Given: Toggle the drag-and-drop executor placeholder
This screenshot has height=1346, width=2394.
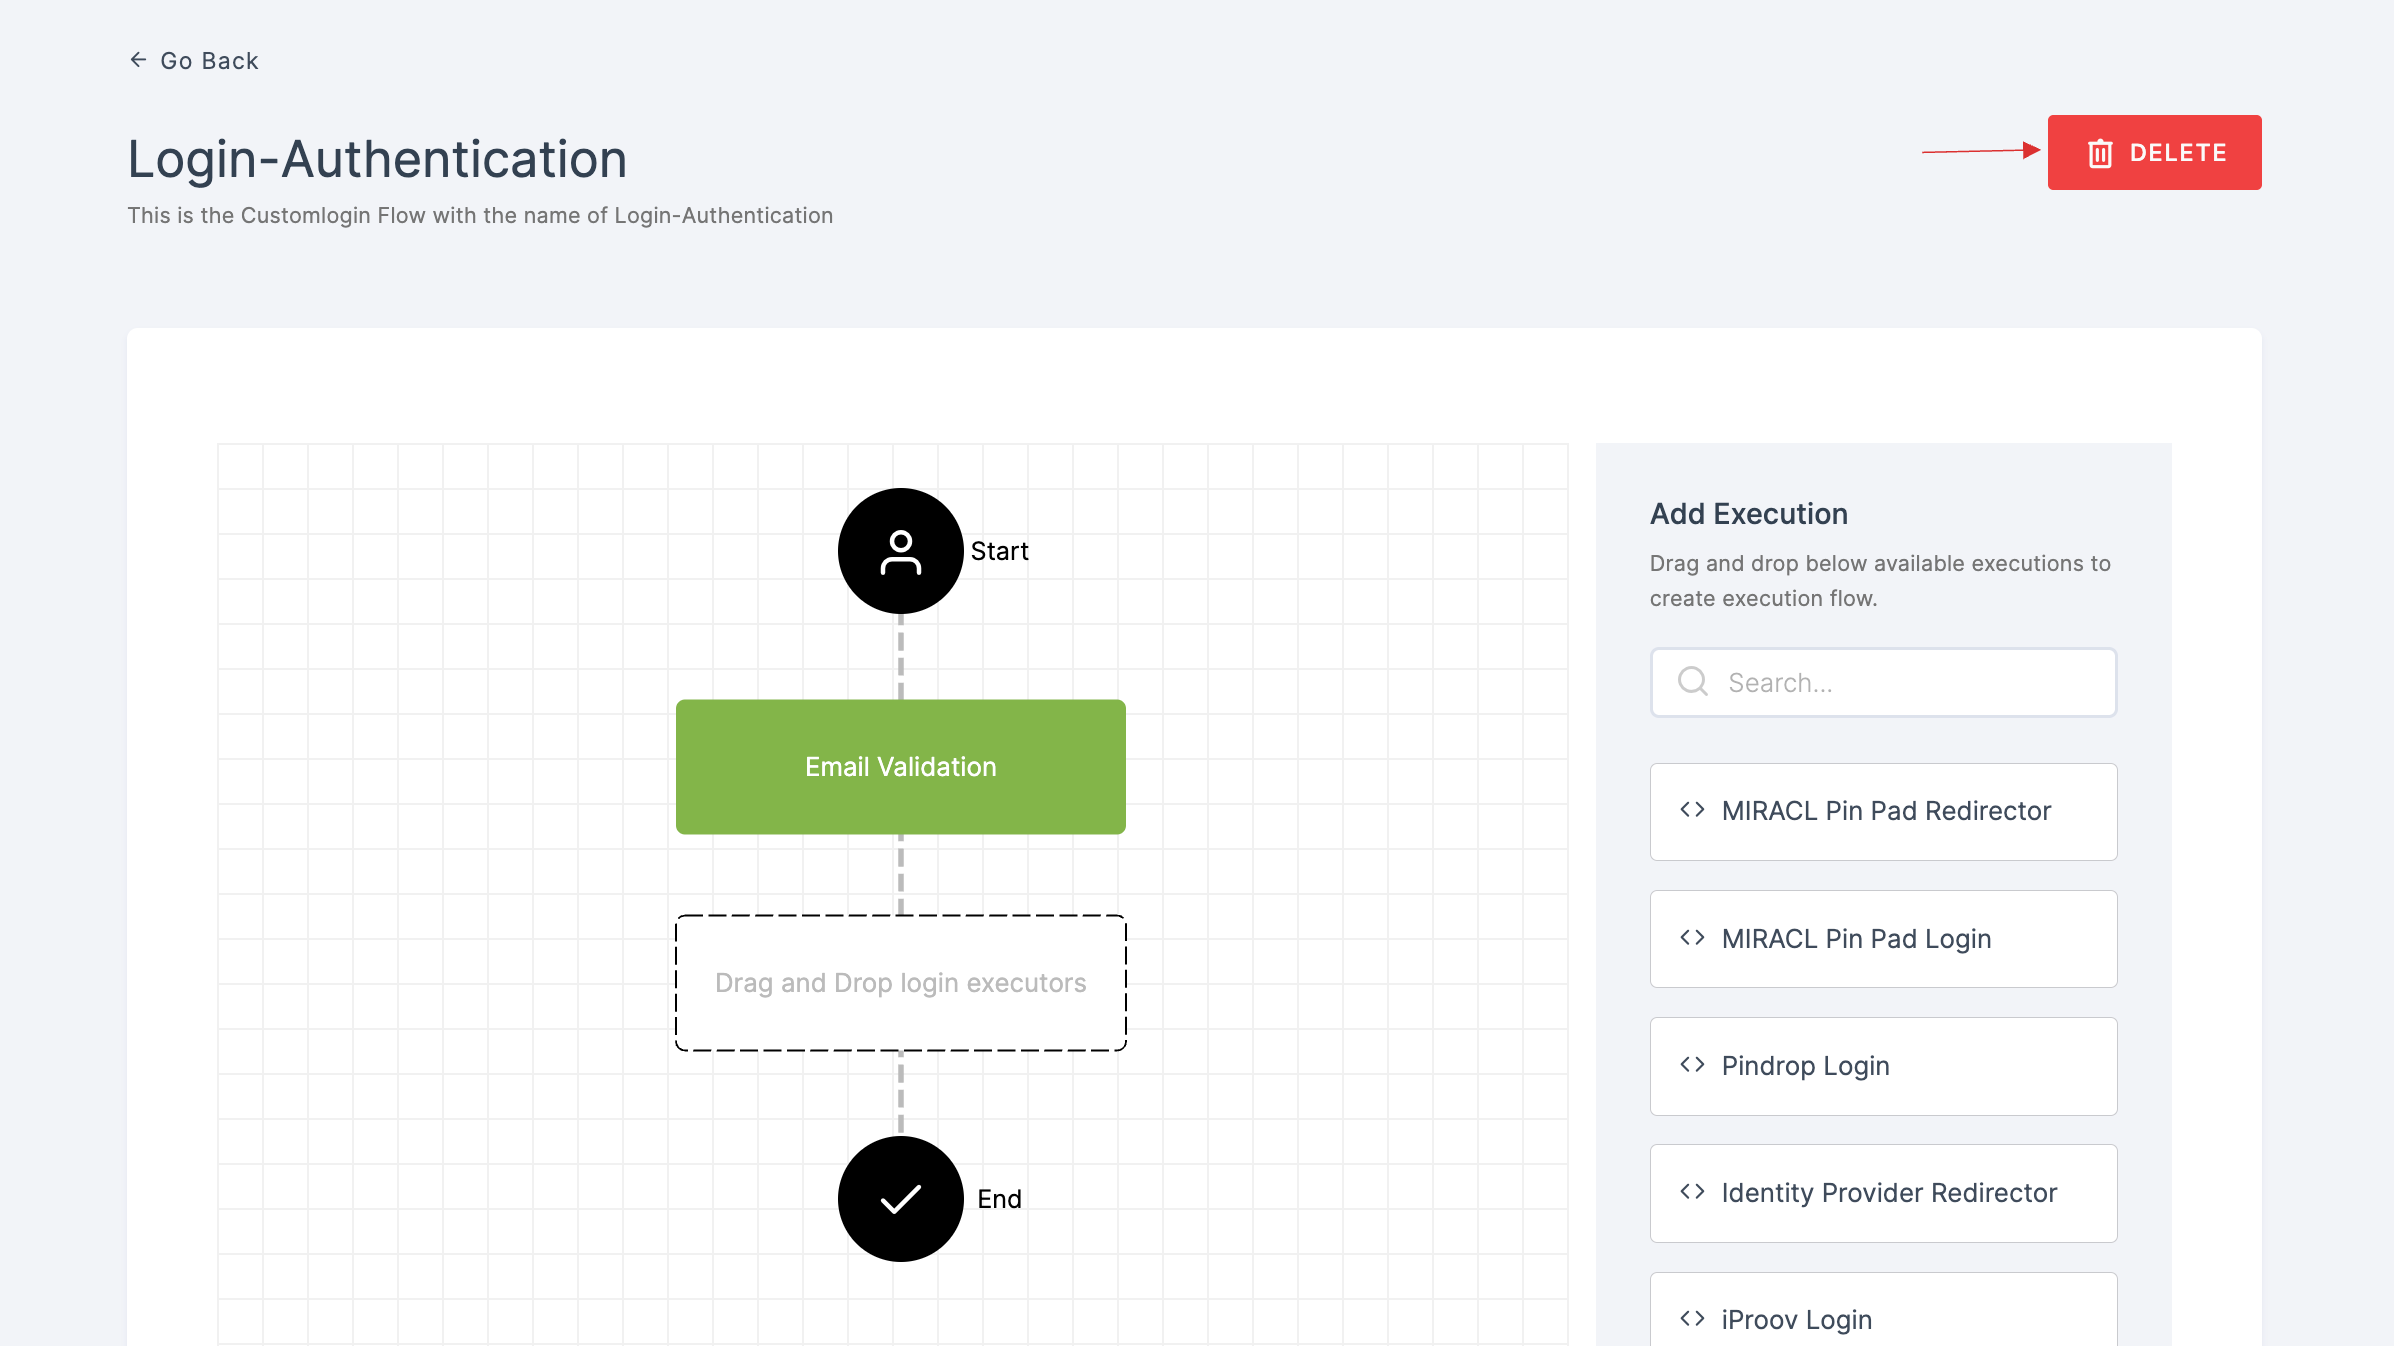Looking at the screenshot, I should tap(899, 981).
